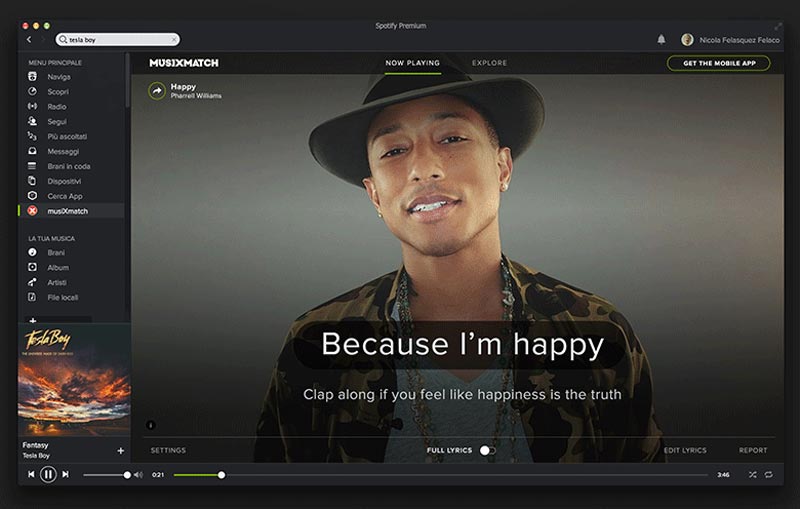Click Edit Lyrics link
The image size is (800, 509).
tap(685, 450)
